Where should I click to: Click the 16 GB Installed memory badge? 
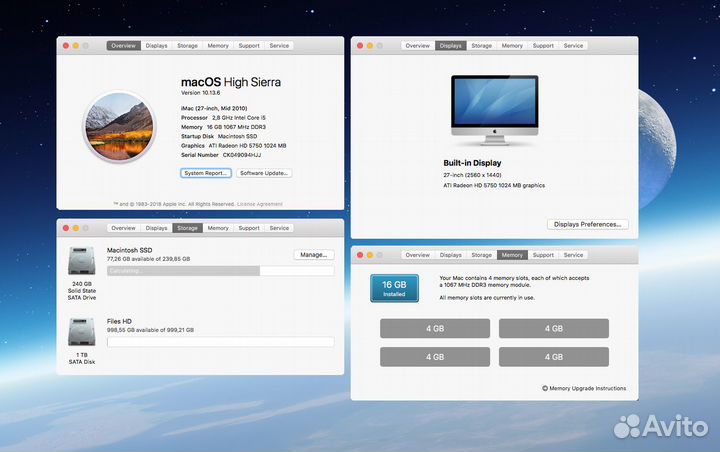394,288
